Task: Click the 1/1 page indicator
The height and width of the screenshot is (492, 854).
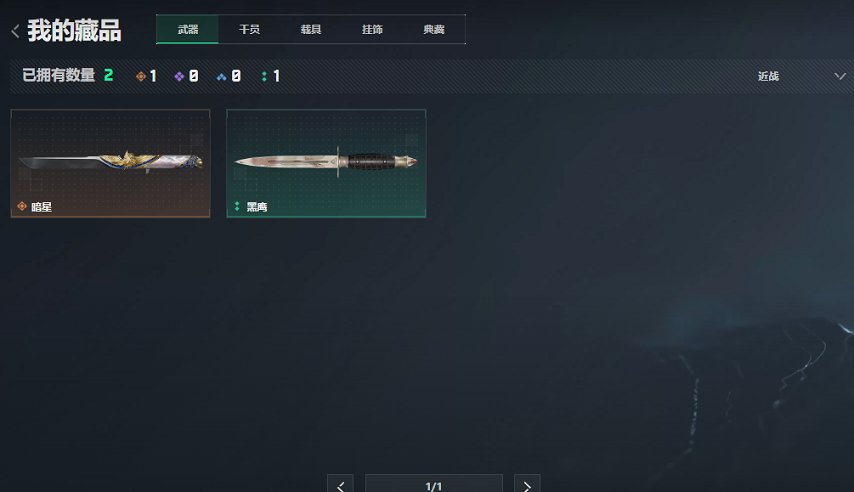Action: click(434, 485)
